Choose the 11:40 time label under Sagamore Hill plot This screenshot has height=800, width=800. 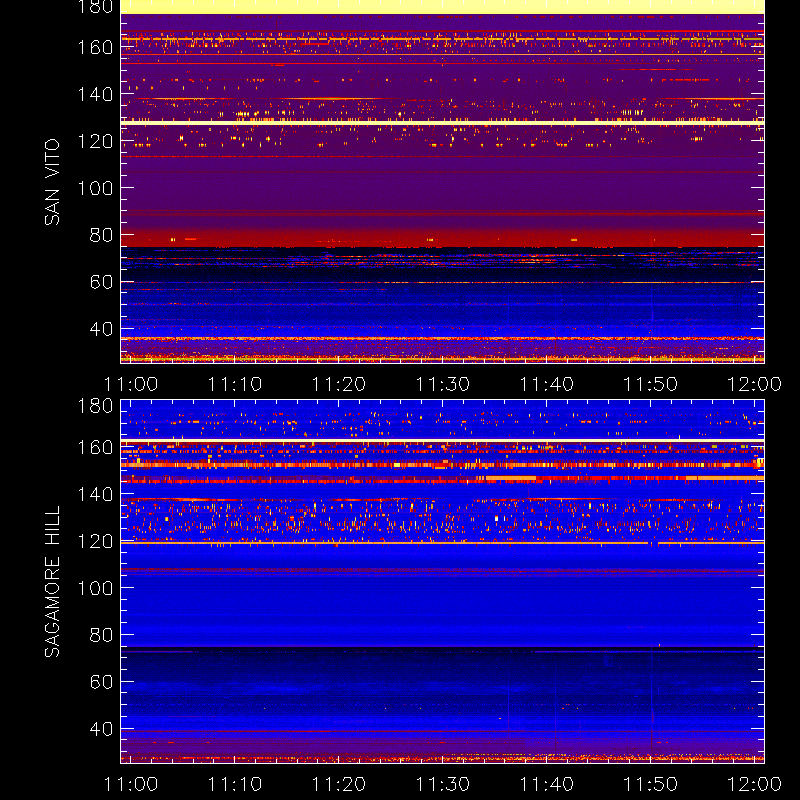pyautogui.click(x=546, y=784)
